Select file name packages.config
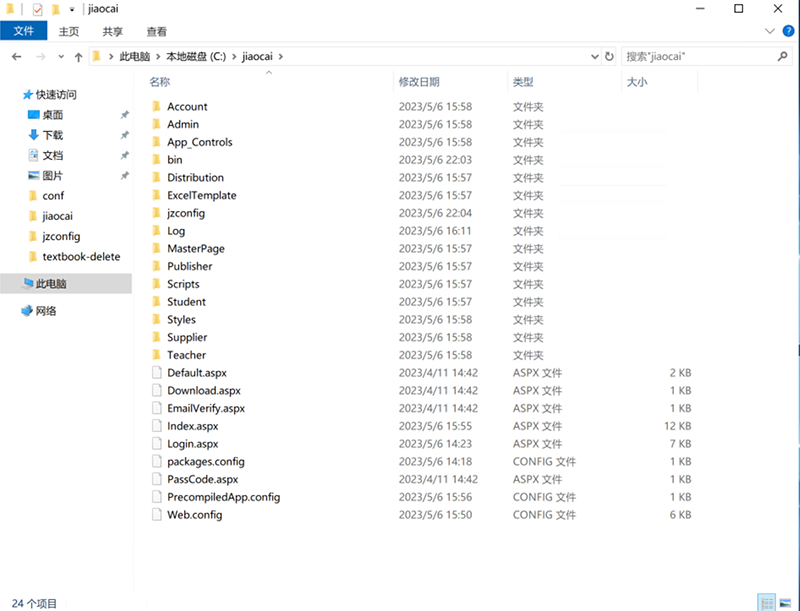Screen dimensions: 800x611 206,462
